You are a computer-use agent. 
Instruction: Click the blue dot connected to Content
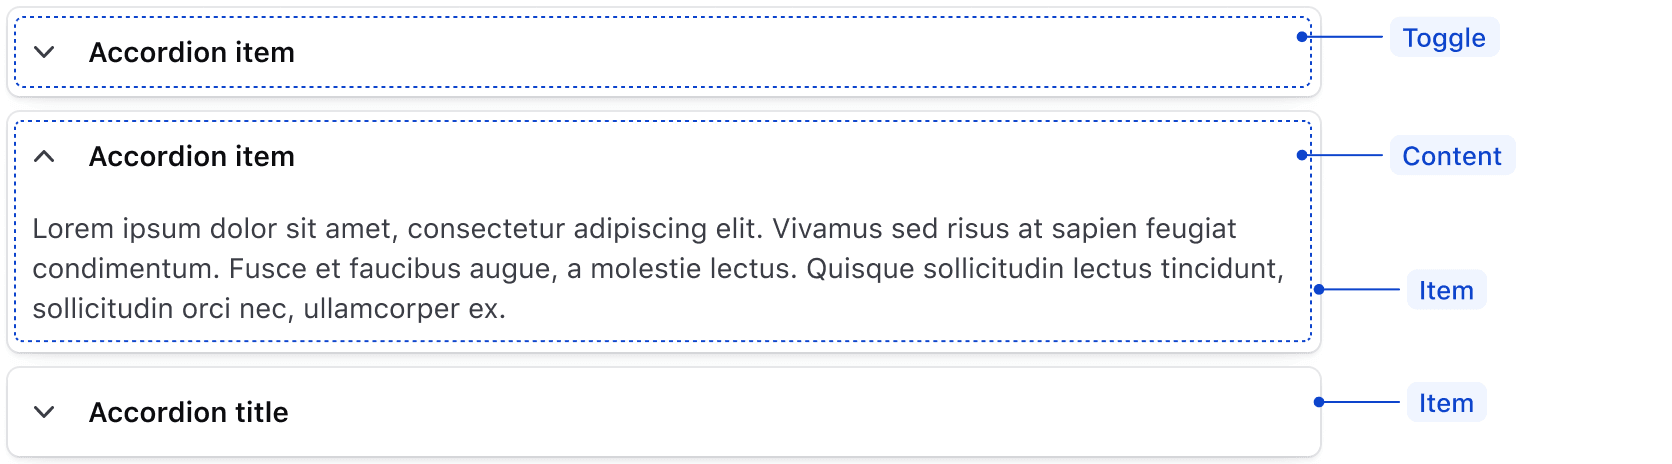tap(1301, 155)
